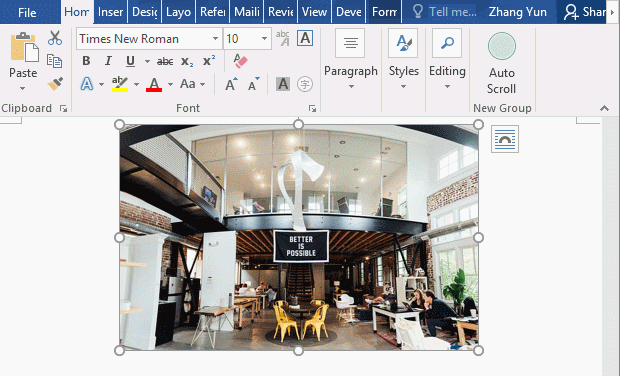Switch to the Insert tab
Image resolution: width=620 pixels, height=376 pixels.
[x=110, y=12]
